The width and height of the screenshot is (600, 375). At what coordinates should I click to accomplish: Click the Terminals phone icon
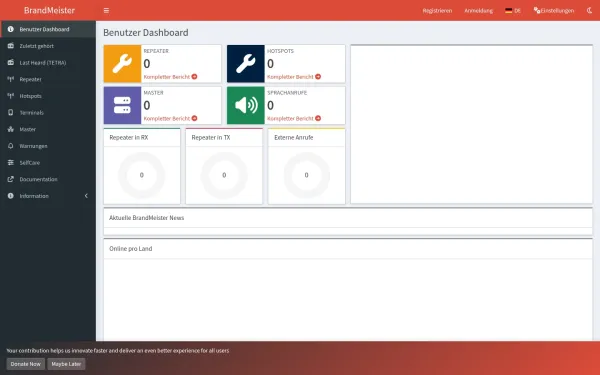point(11,112)
